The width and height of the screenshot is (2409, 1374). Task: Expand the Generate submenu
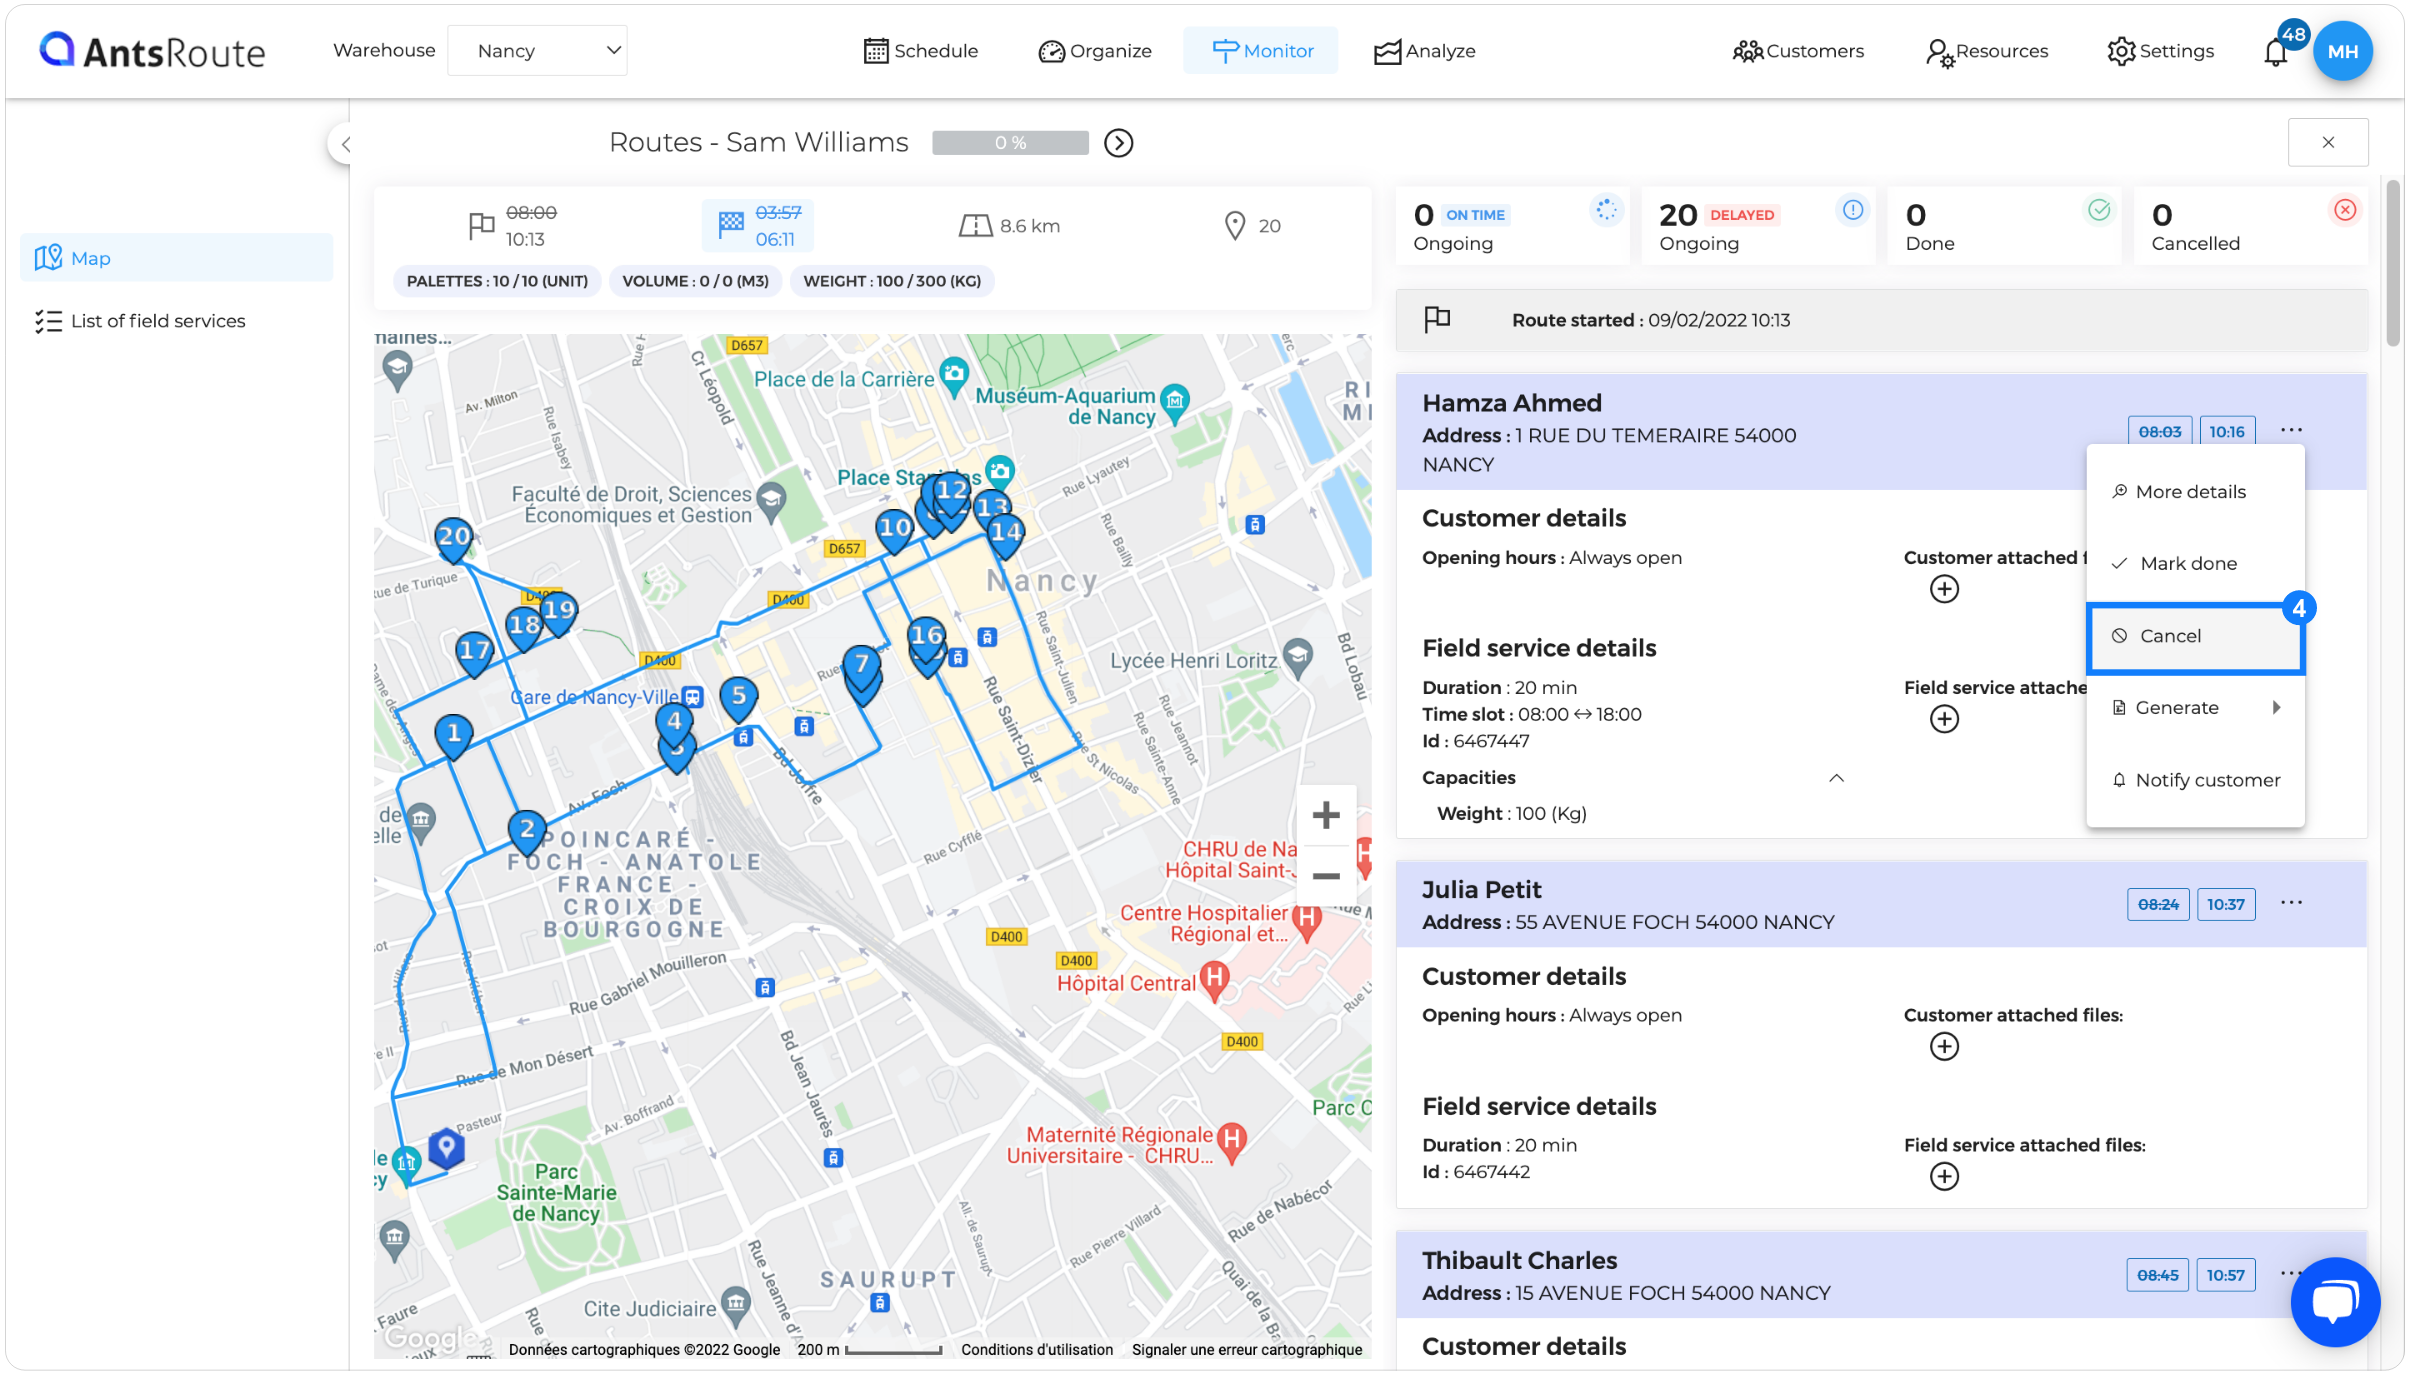click(x=2195, y=708)
